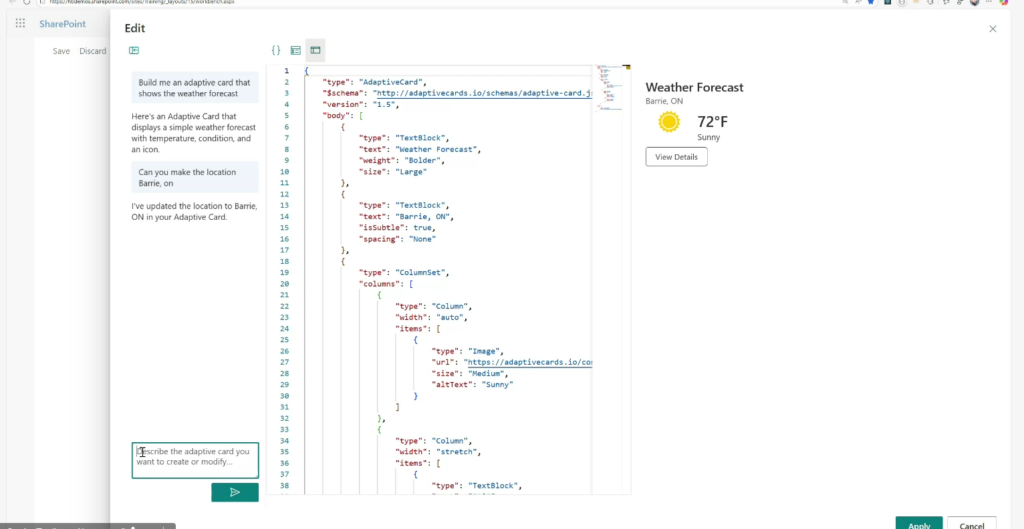The width and height of the screenshot is (1024, 529).
Task: Switch to JSON code view with braces icon
Action: pos(276,50)
